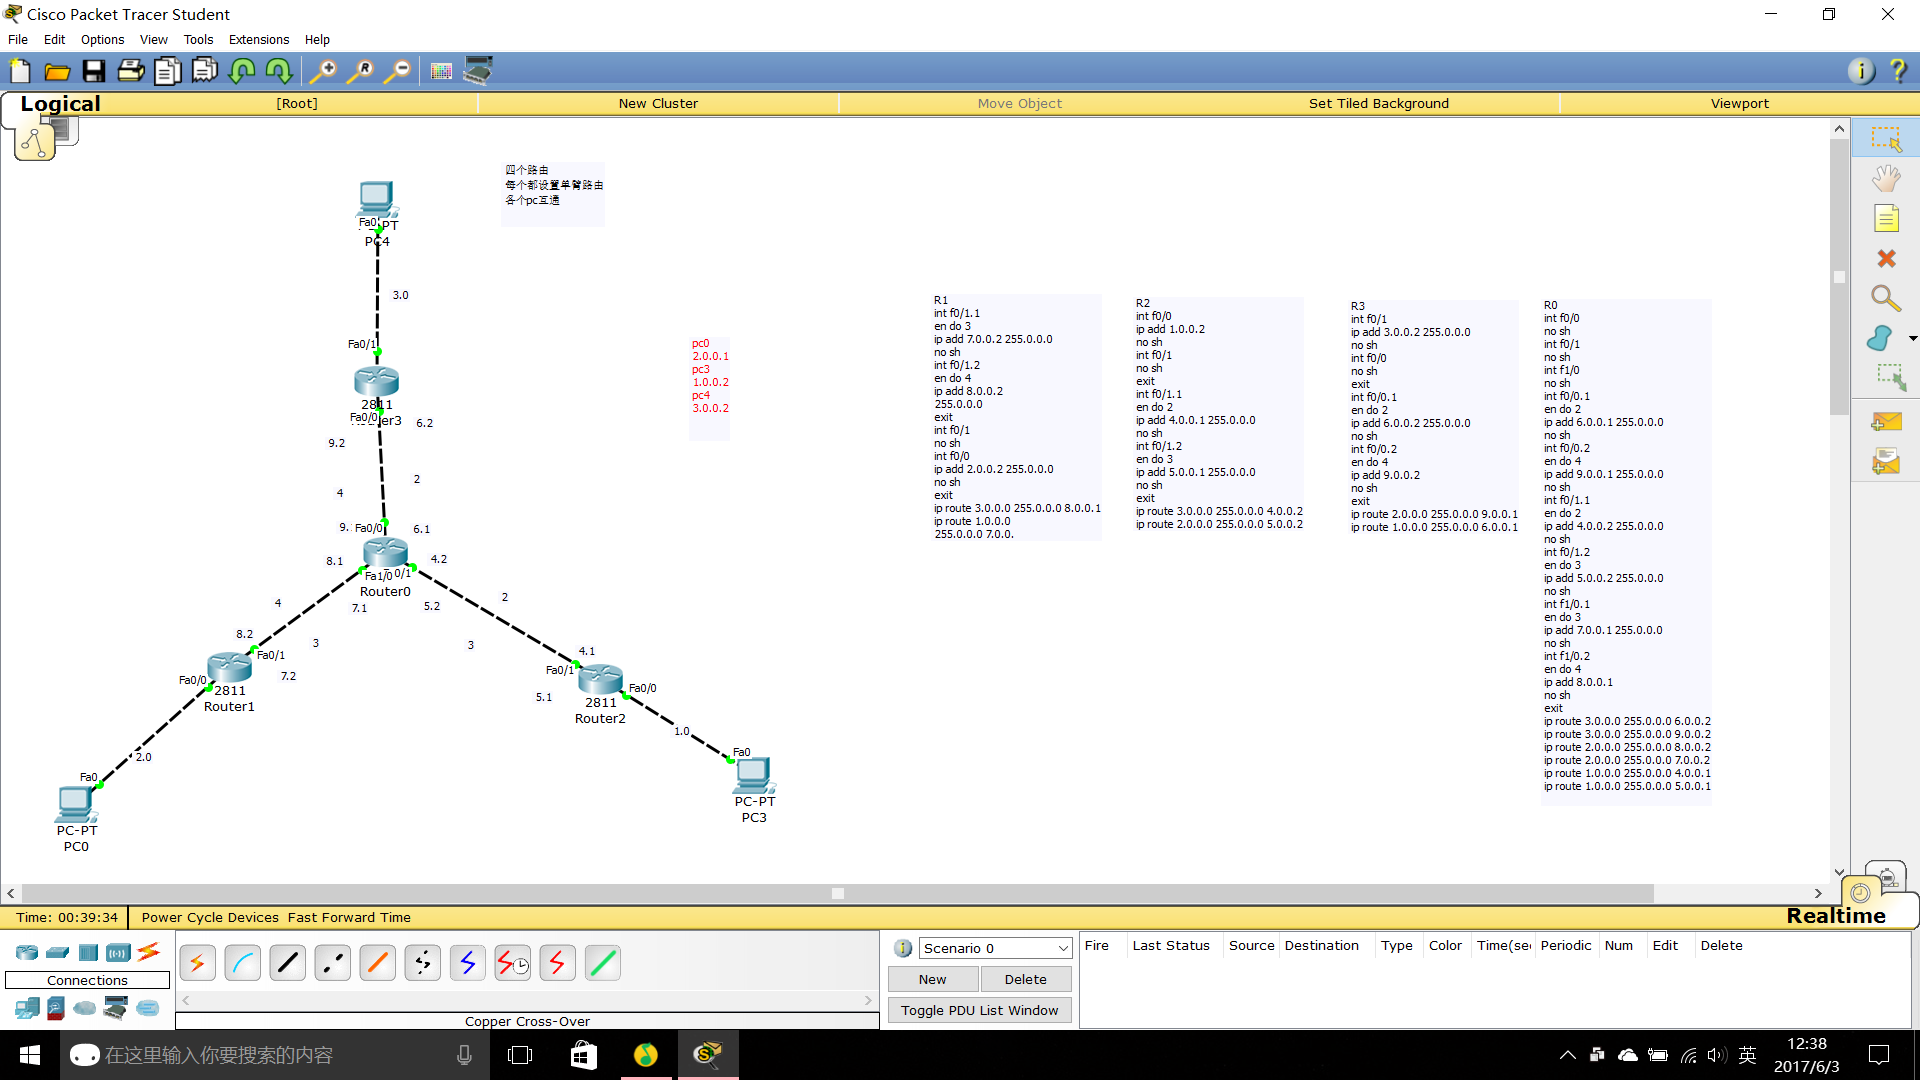
Task: Open a file with the folder icon
Action: [x=57, y=71]
